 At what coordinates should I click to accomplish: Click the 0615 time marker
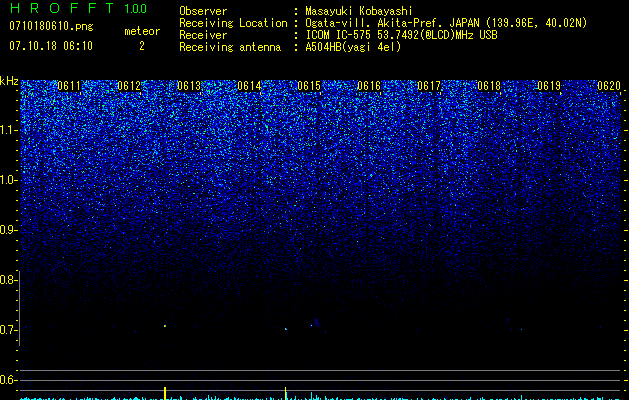tap(309, 86)
